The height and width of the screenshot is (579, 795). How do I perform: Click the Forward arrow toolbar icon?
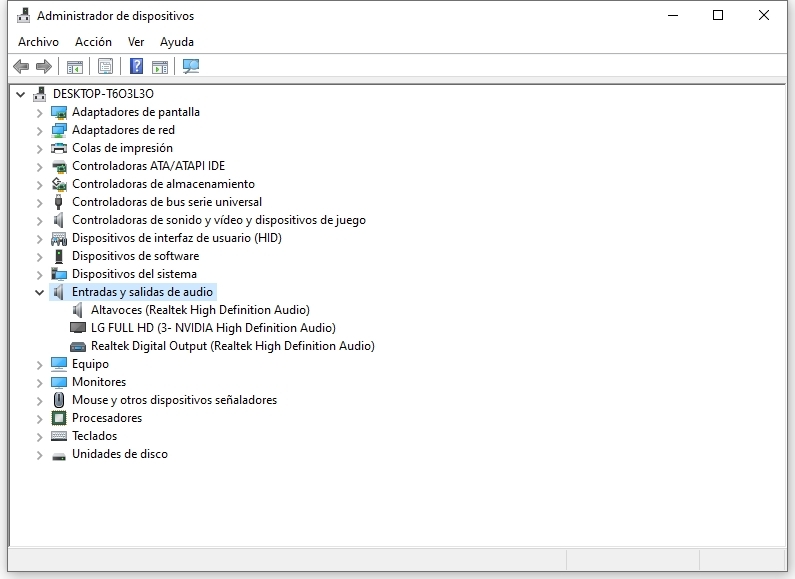point(44,66)
